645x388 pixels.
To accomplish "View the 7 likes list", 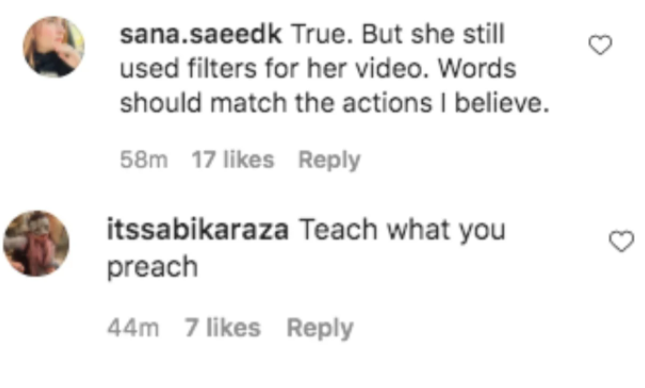I will tap(223, 328).
